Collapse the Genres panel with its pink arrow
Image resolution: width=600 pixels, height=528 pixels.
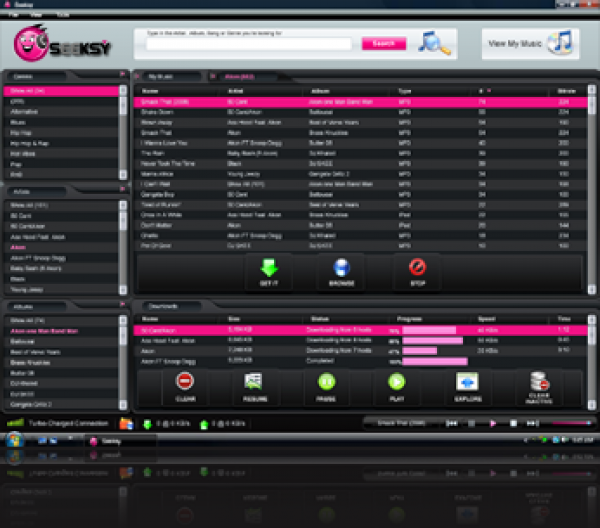[122, 73]
